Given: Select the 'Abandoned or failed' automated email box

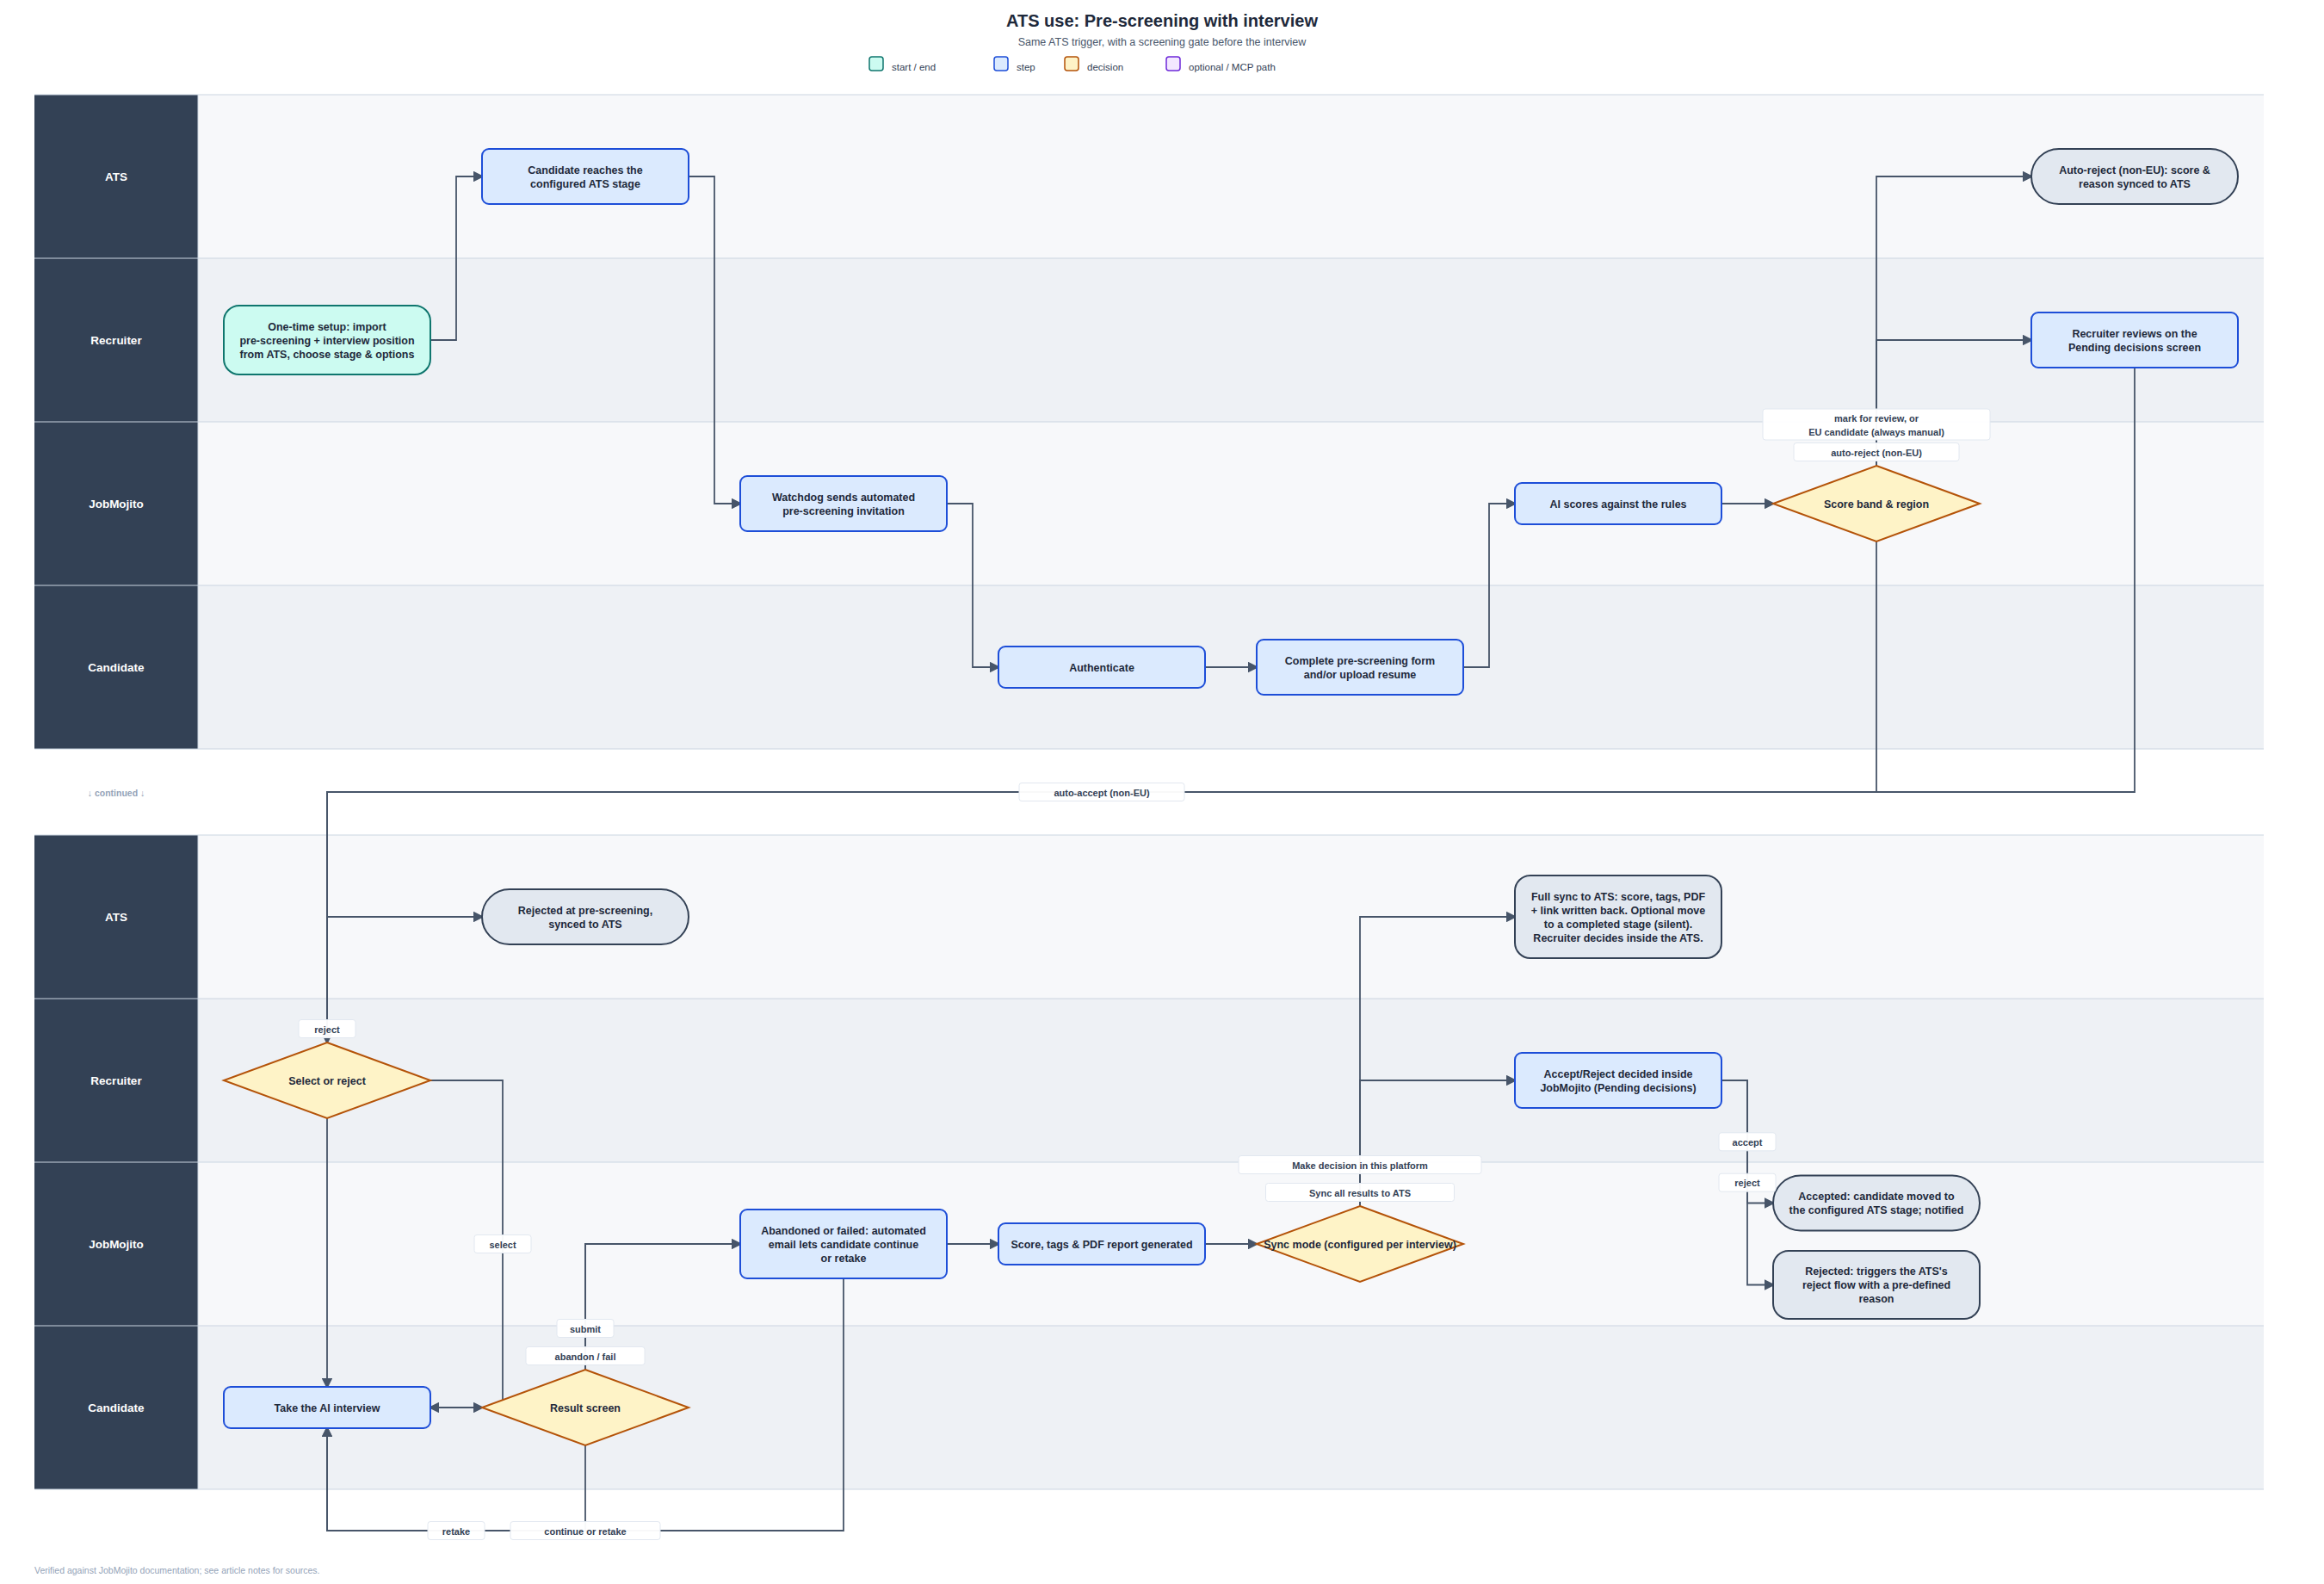Looking at the screenshot, I should coord(843,1244).
